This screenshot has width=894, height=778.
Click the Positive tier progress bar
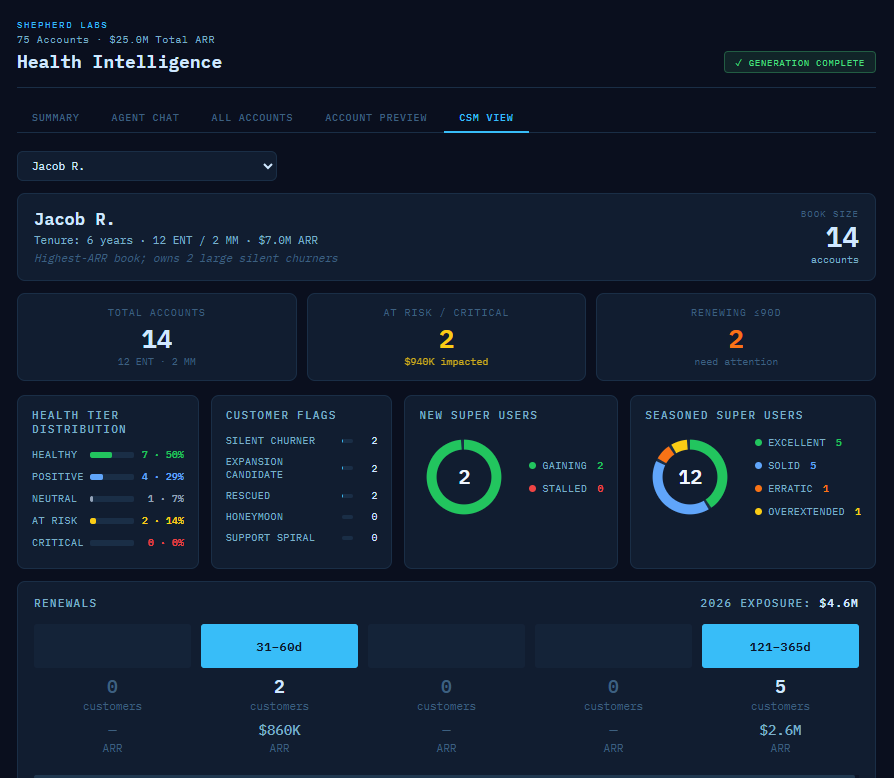(x=112, y=477)
